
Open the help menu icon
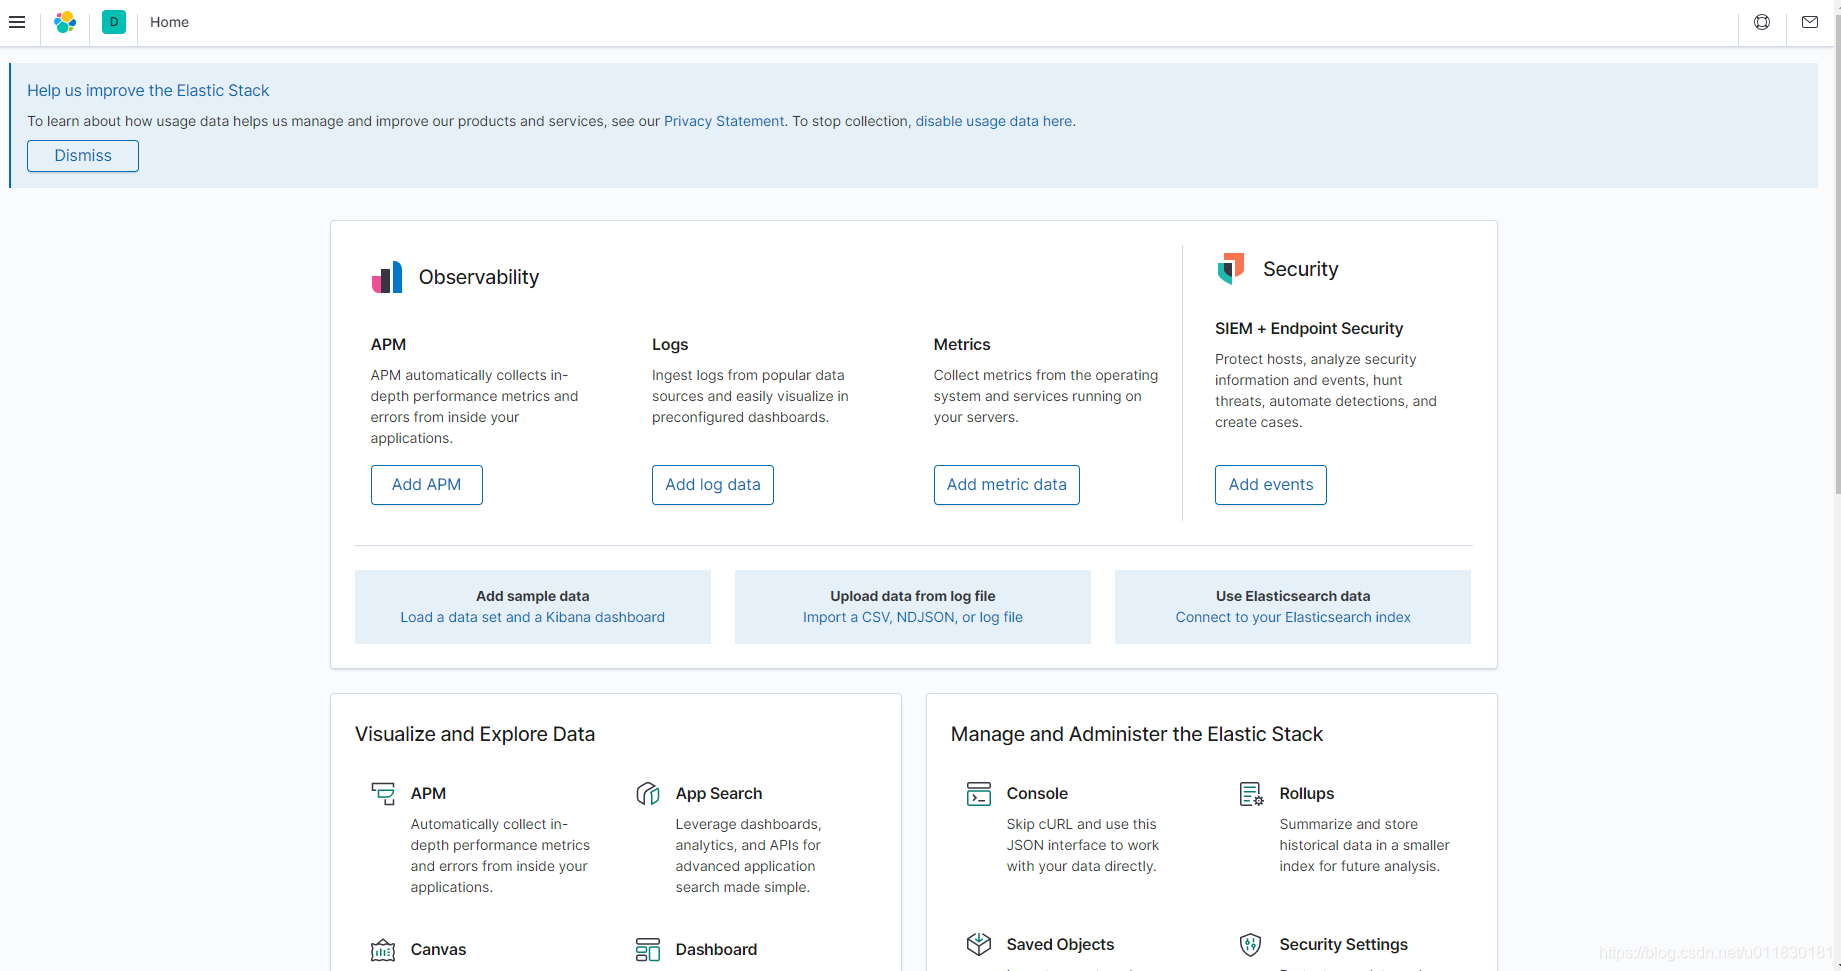point(1762,22)
